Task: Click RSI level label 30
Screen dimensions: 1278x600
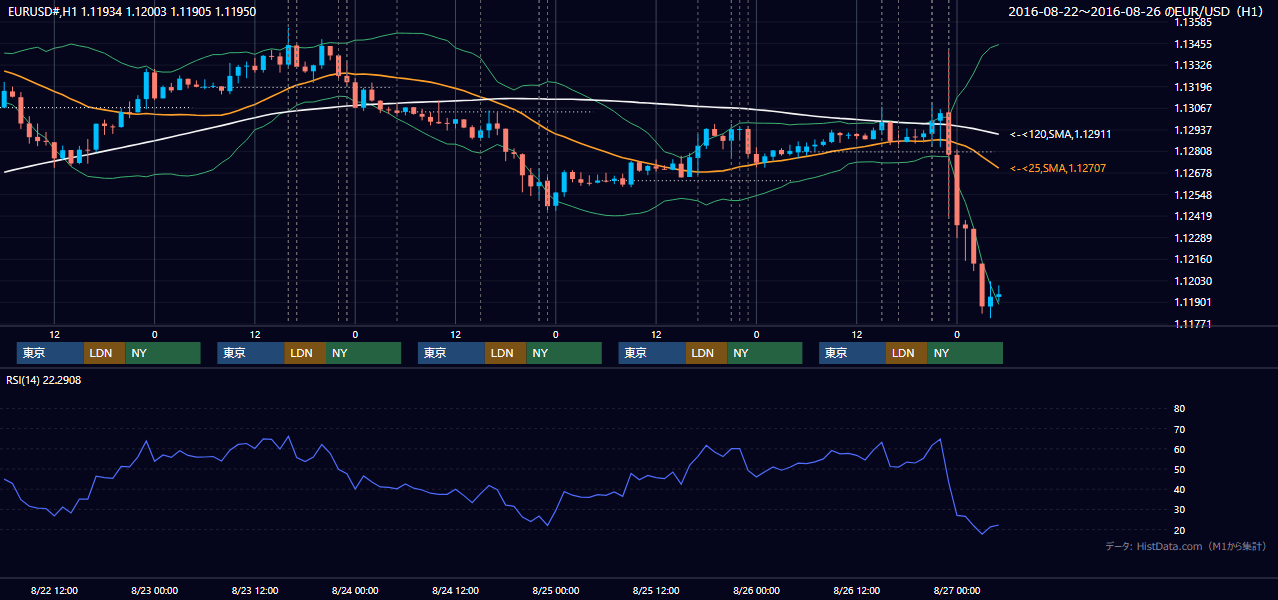Action: 1179,510
